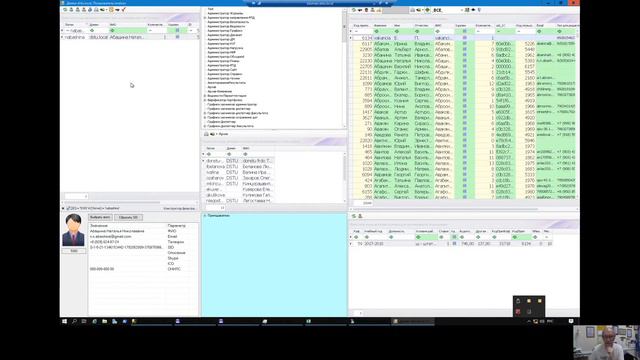Screen dimensions: 640x360
Task: Toggle checkbox in 2017-2018 bottom table row
Action: click(454, 244)
